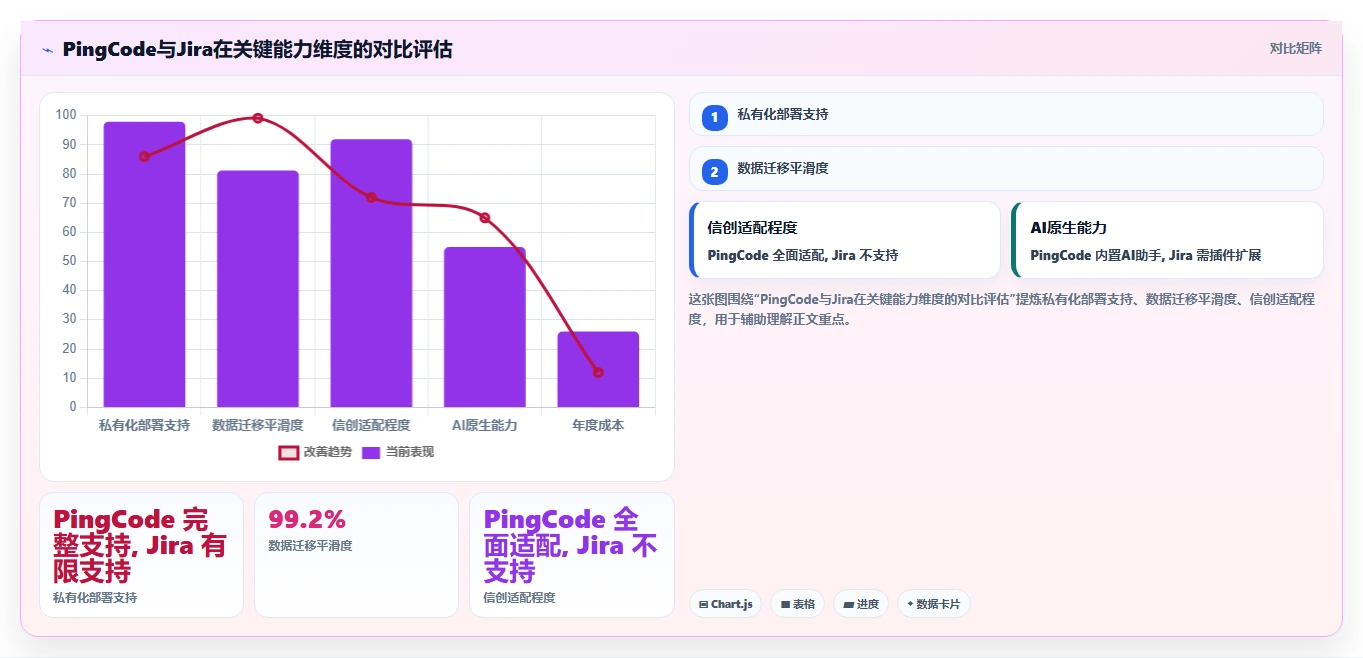This screenshot has height=658, width=1363.
Task: Click the 'PingCode 完整支持, Jira 有限支持' stat card
Action: coord(141,555)
